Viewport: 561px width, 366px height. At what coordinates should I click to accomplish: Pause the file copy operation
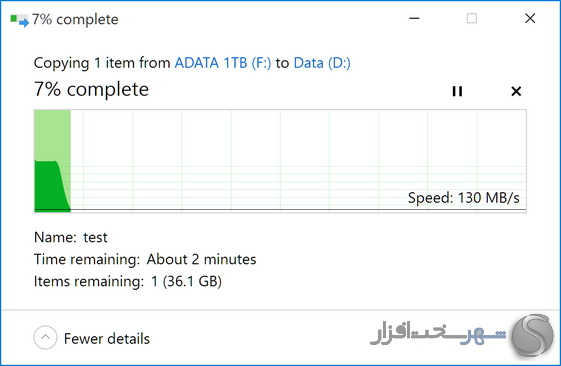(x=457, y=91)
